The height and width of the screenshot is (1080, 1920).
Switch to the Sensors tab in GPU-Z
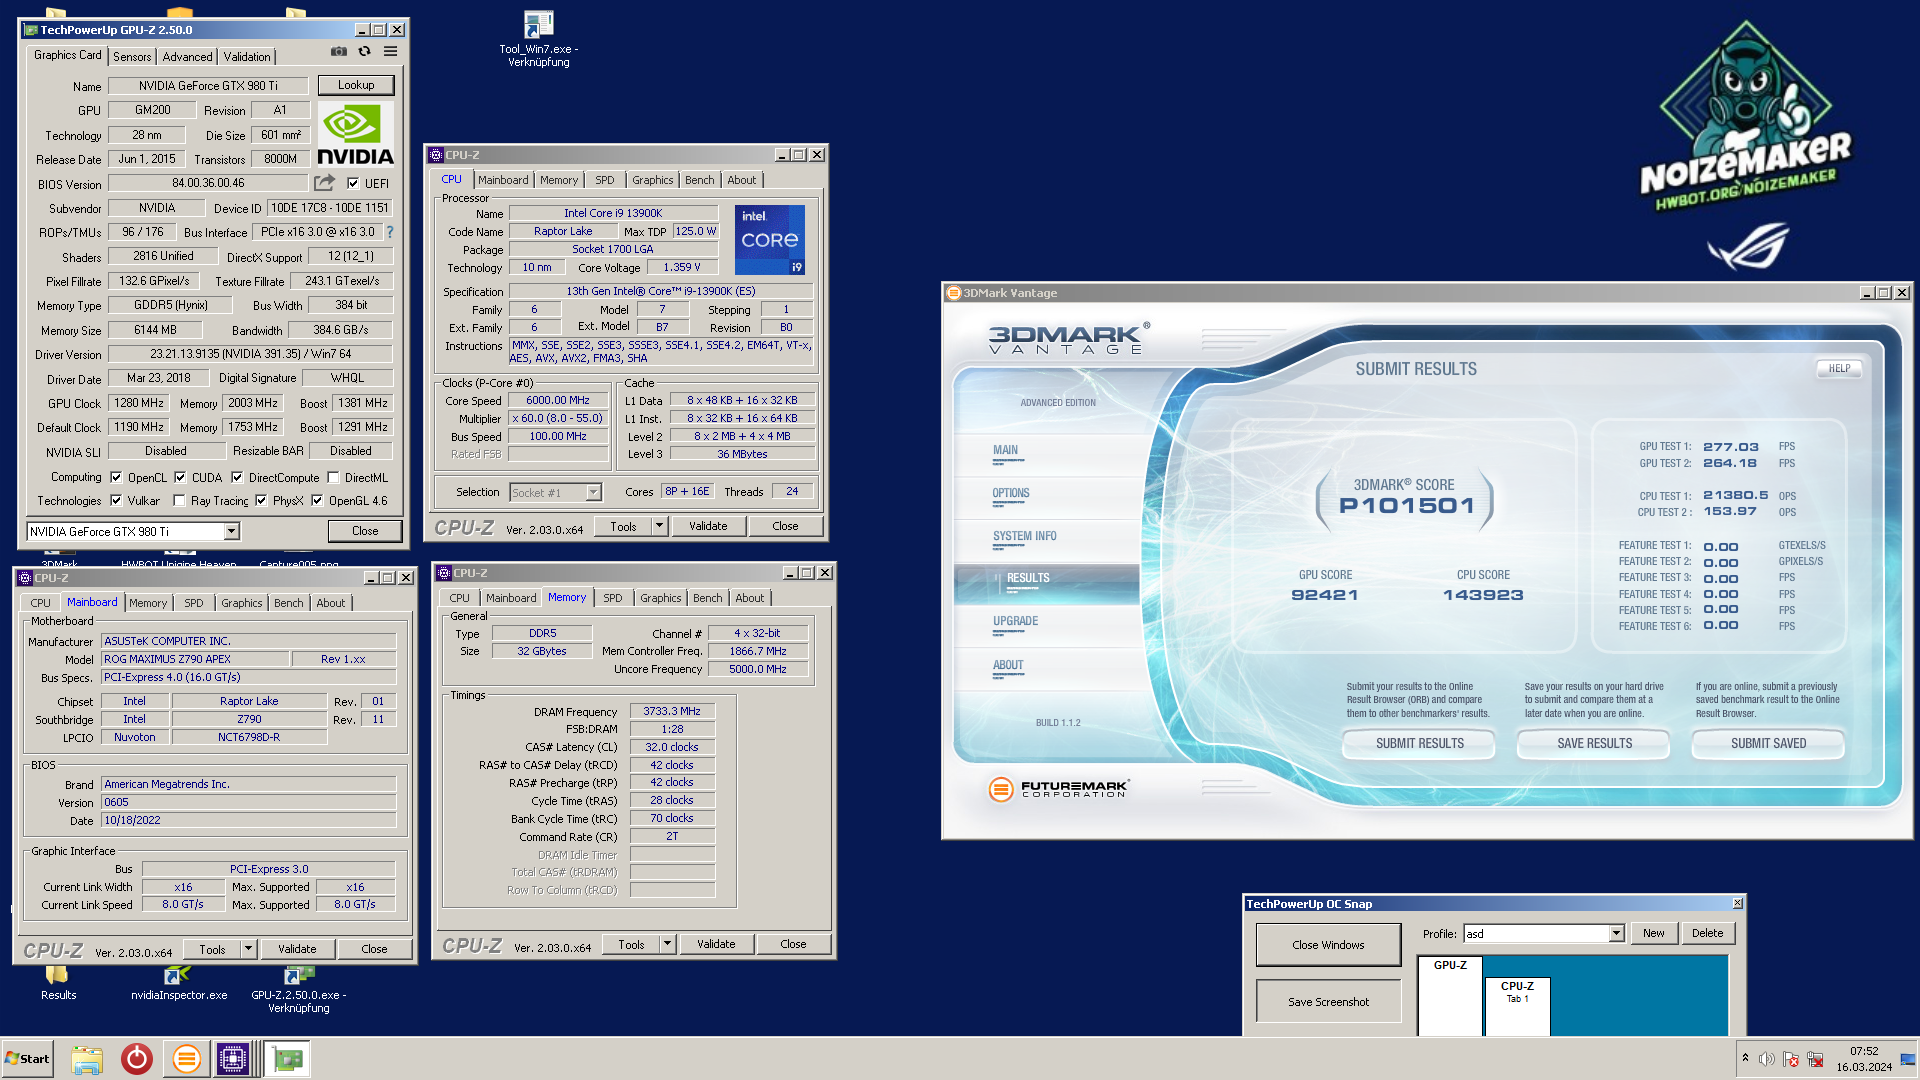pos(132,57)
